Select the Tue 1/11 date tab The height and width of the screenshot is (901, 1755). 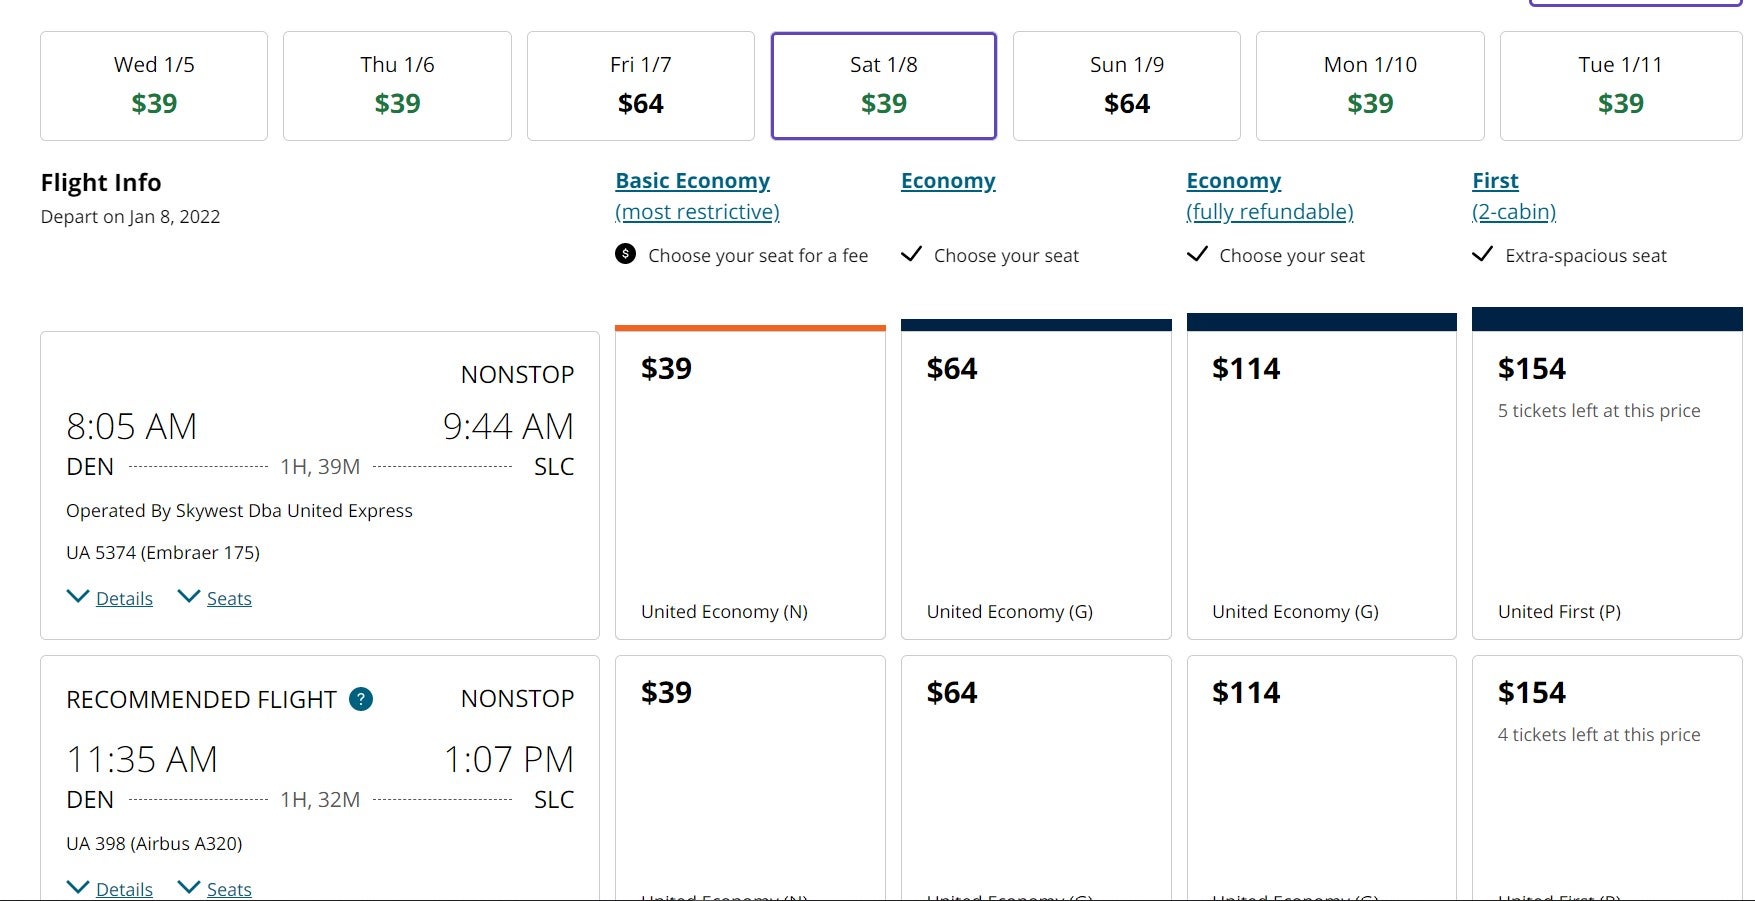pos(1620,86)
